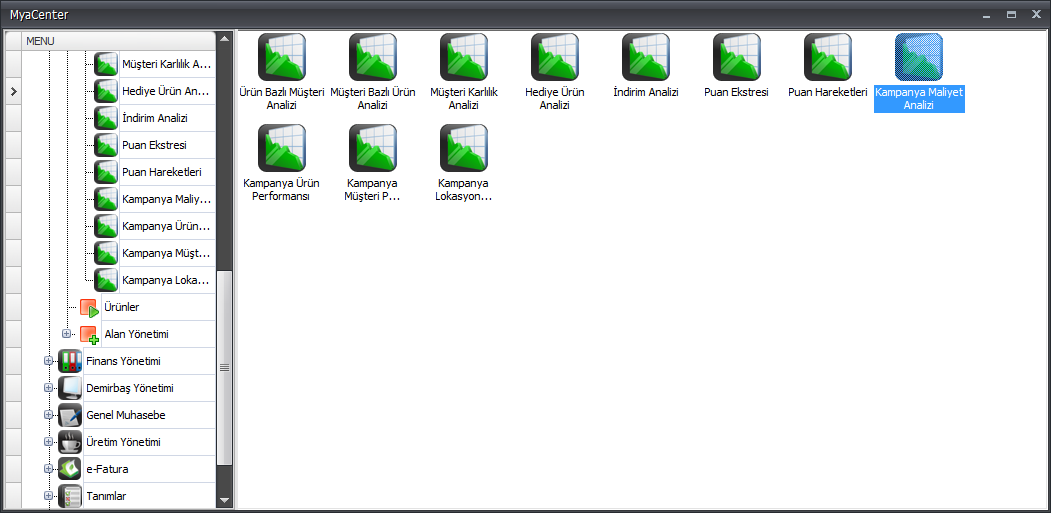Click Kampanya Loka... tree icon
This screenshot has width=1051, height=513.
coord(106,280)
